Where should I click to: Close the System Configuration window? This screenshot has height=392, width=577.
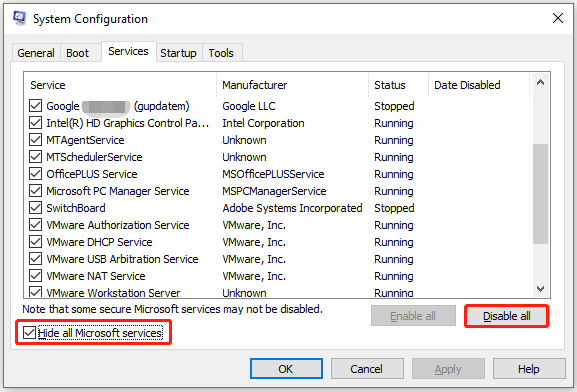pyautogui.click(x=557, y=18)
